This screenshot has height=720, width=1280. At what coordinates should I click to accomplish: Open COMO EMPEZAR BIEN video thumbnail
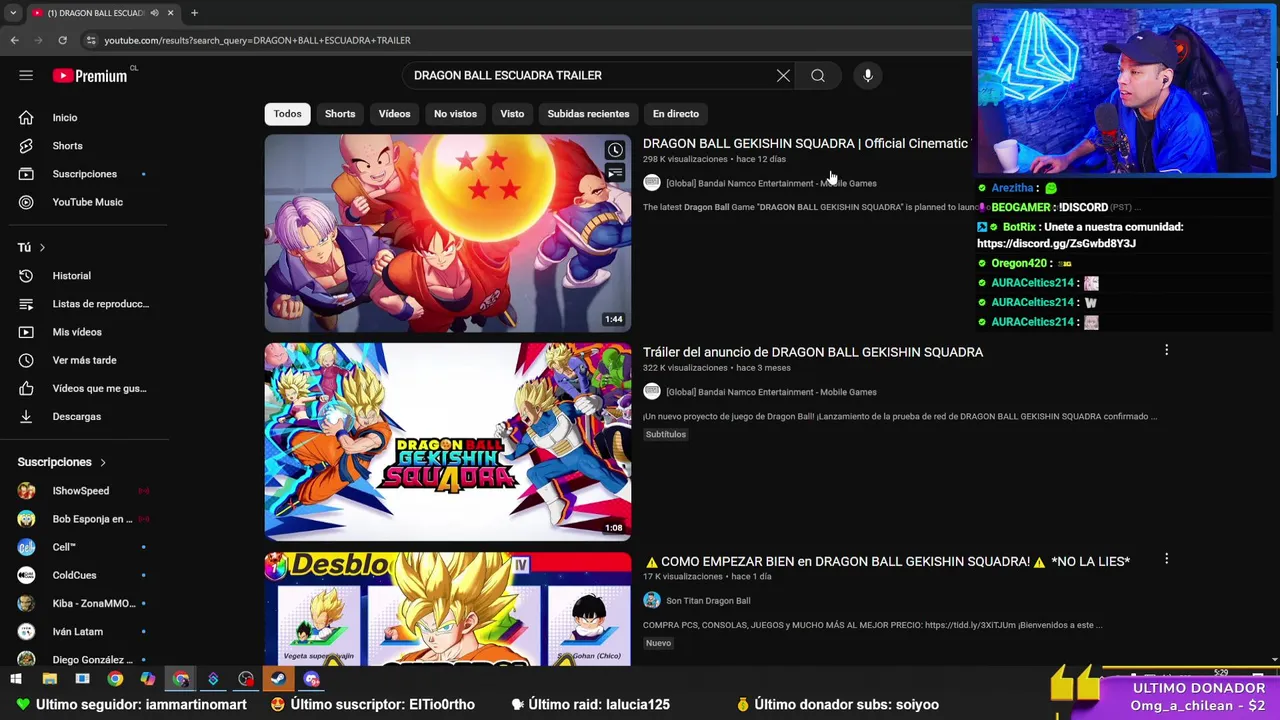coord(448,609)
